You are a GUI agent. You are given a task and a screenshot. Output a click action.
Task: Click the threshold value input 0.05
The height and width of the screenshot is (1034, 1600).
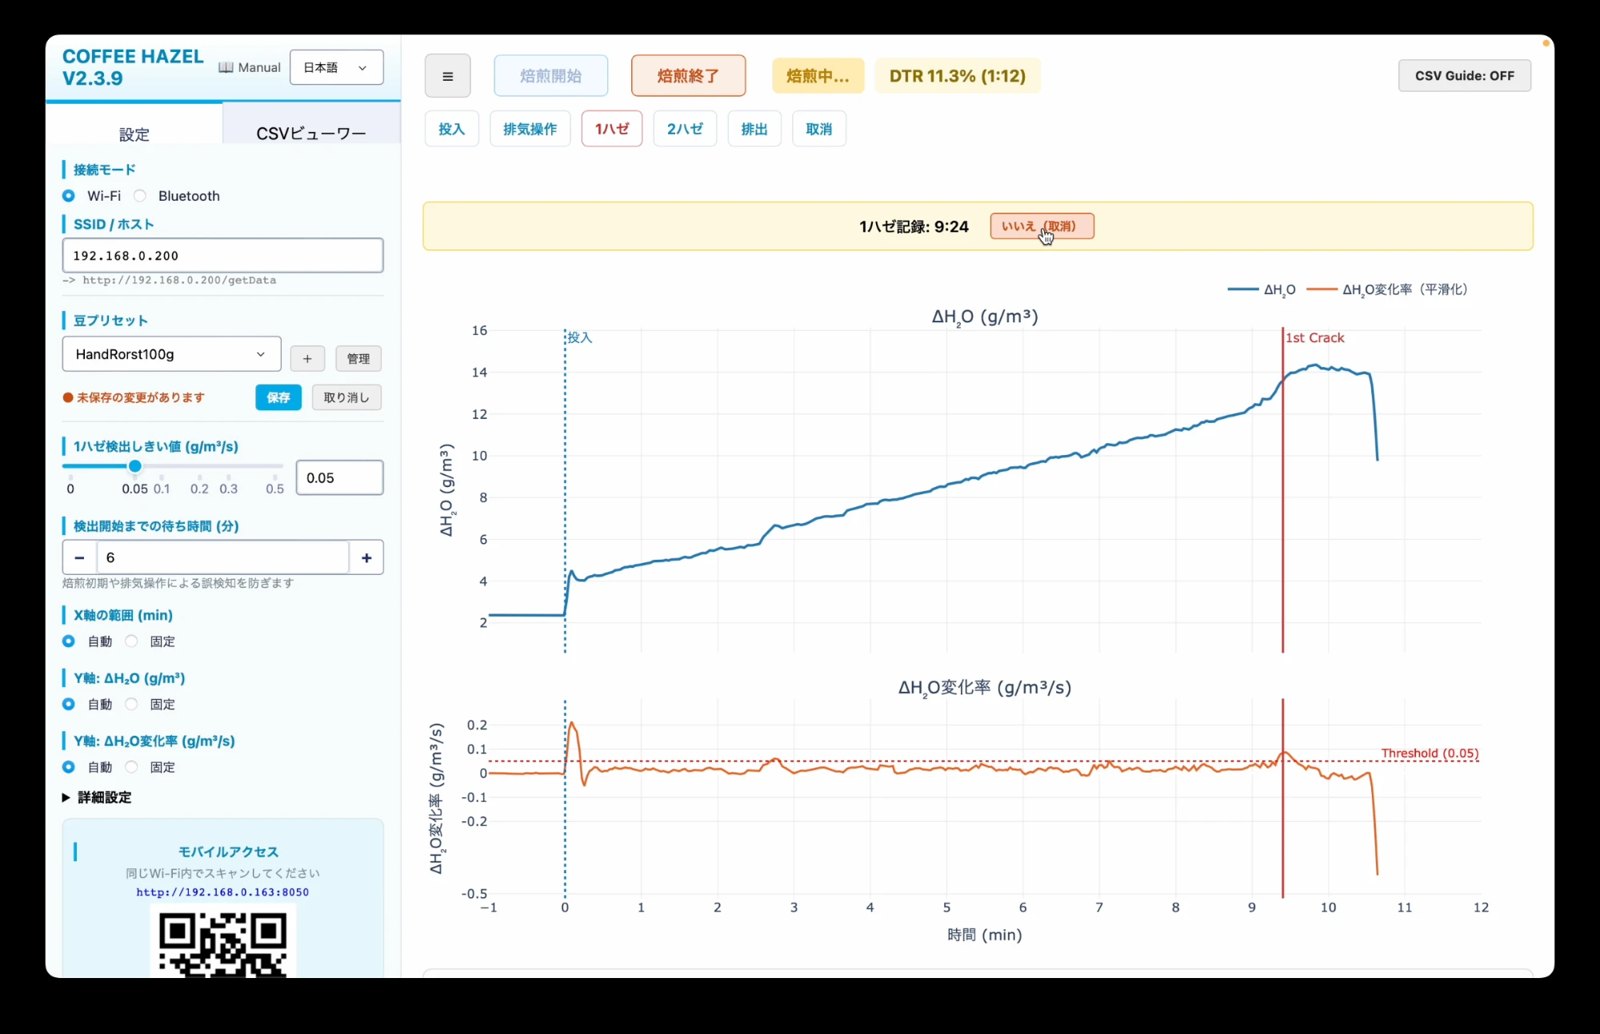tap(340, 478)
